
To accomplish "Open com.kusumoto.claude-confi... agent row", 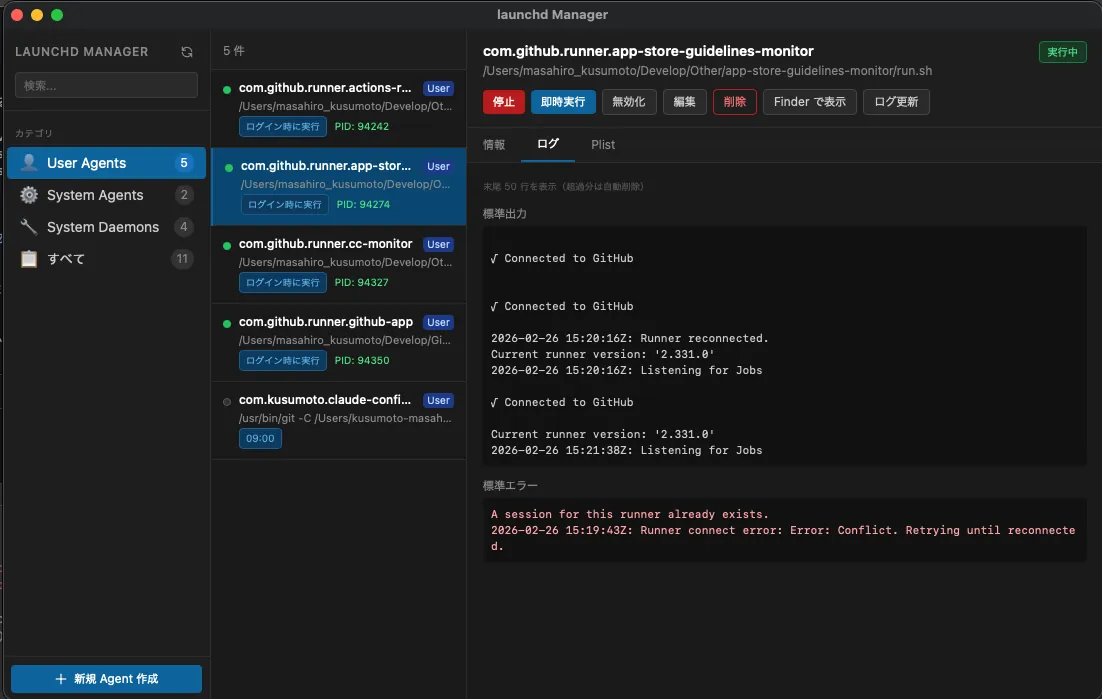I will (339, 420).
